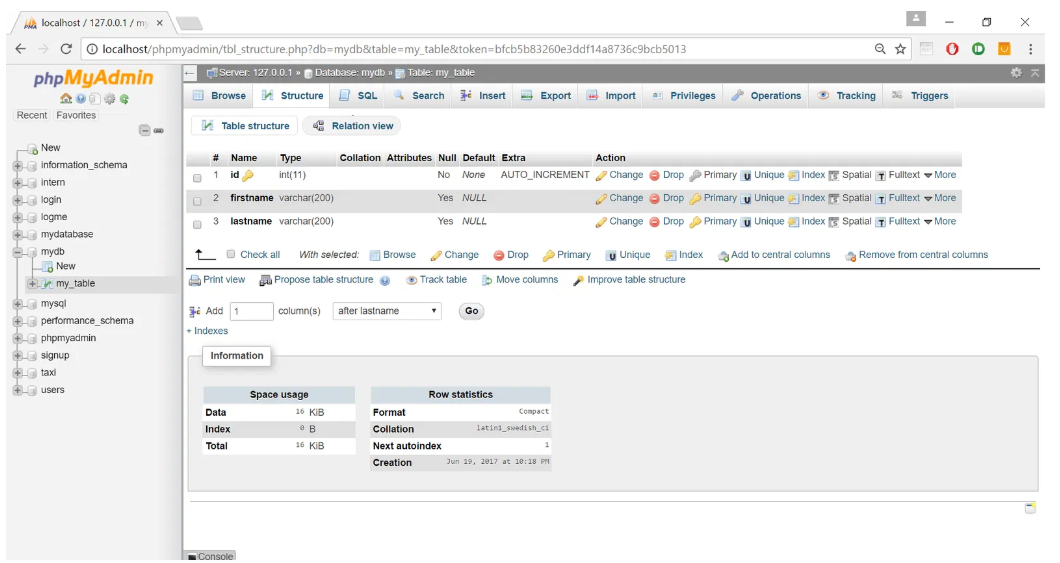1060x563 pixels.
Task: Click the red Drop icon for lastname
Action: [x=655, y=222]
